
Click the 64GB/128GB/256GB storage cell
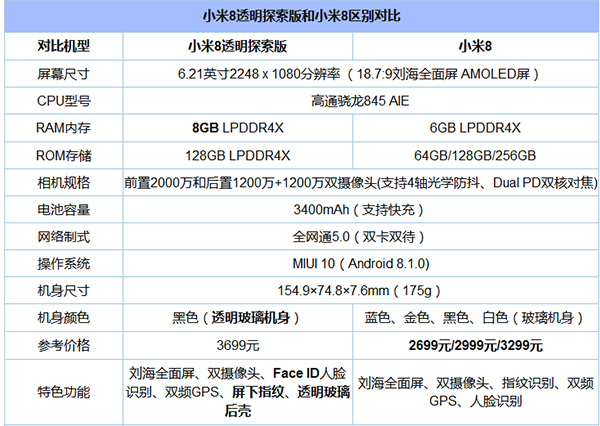tap(475, 155)
